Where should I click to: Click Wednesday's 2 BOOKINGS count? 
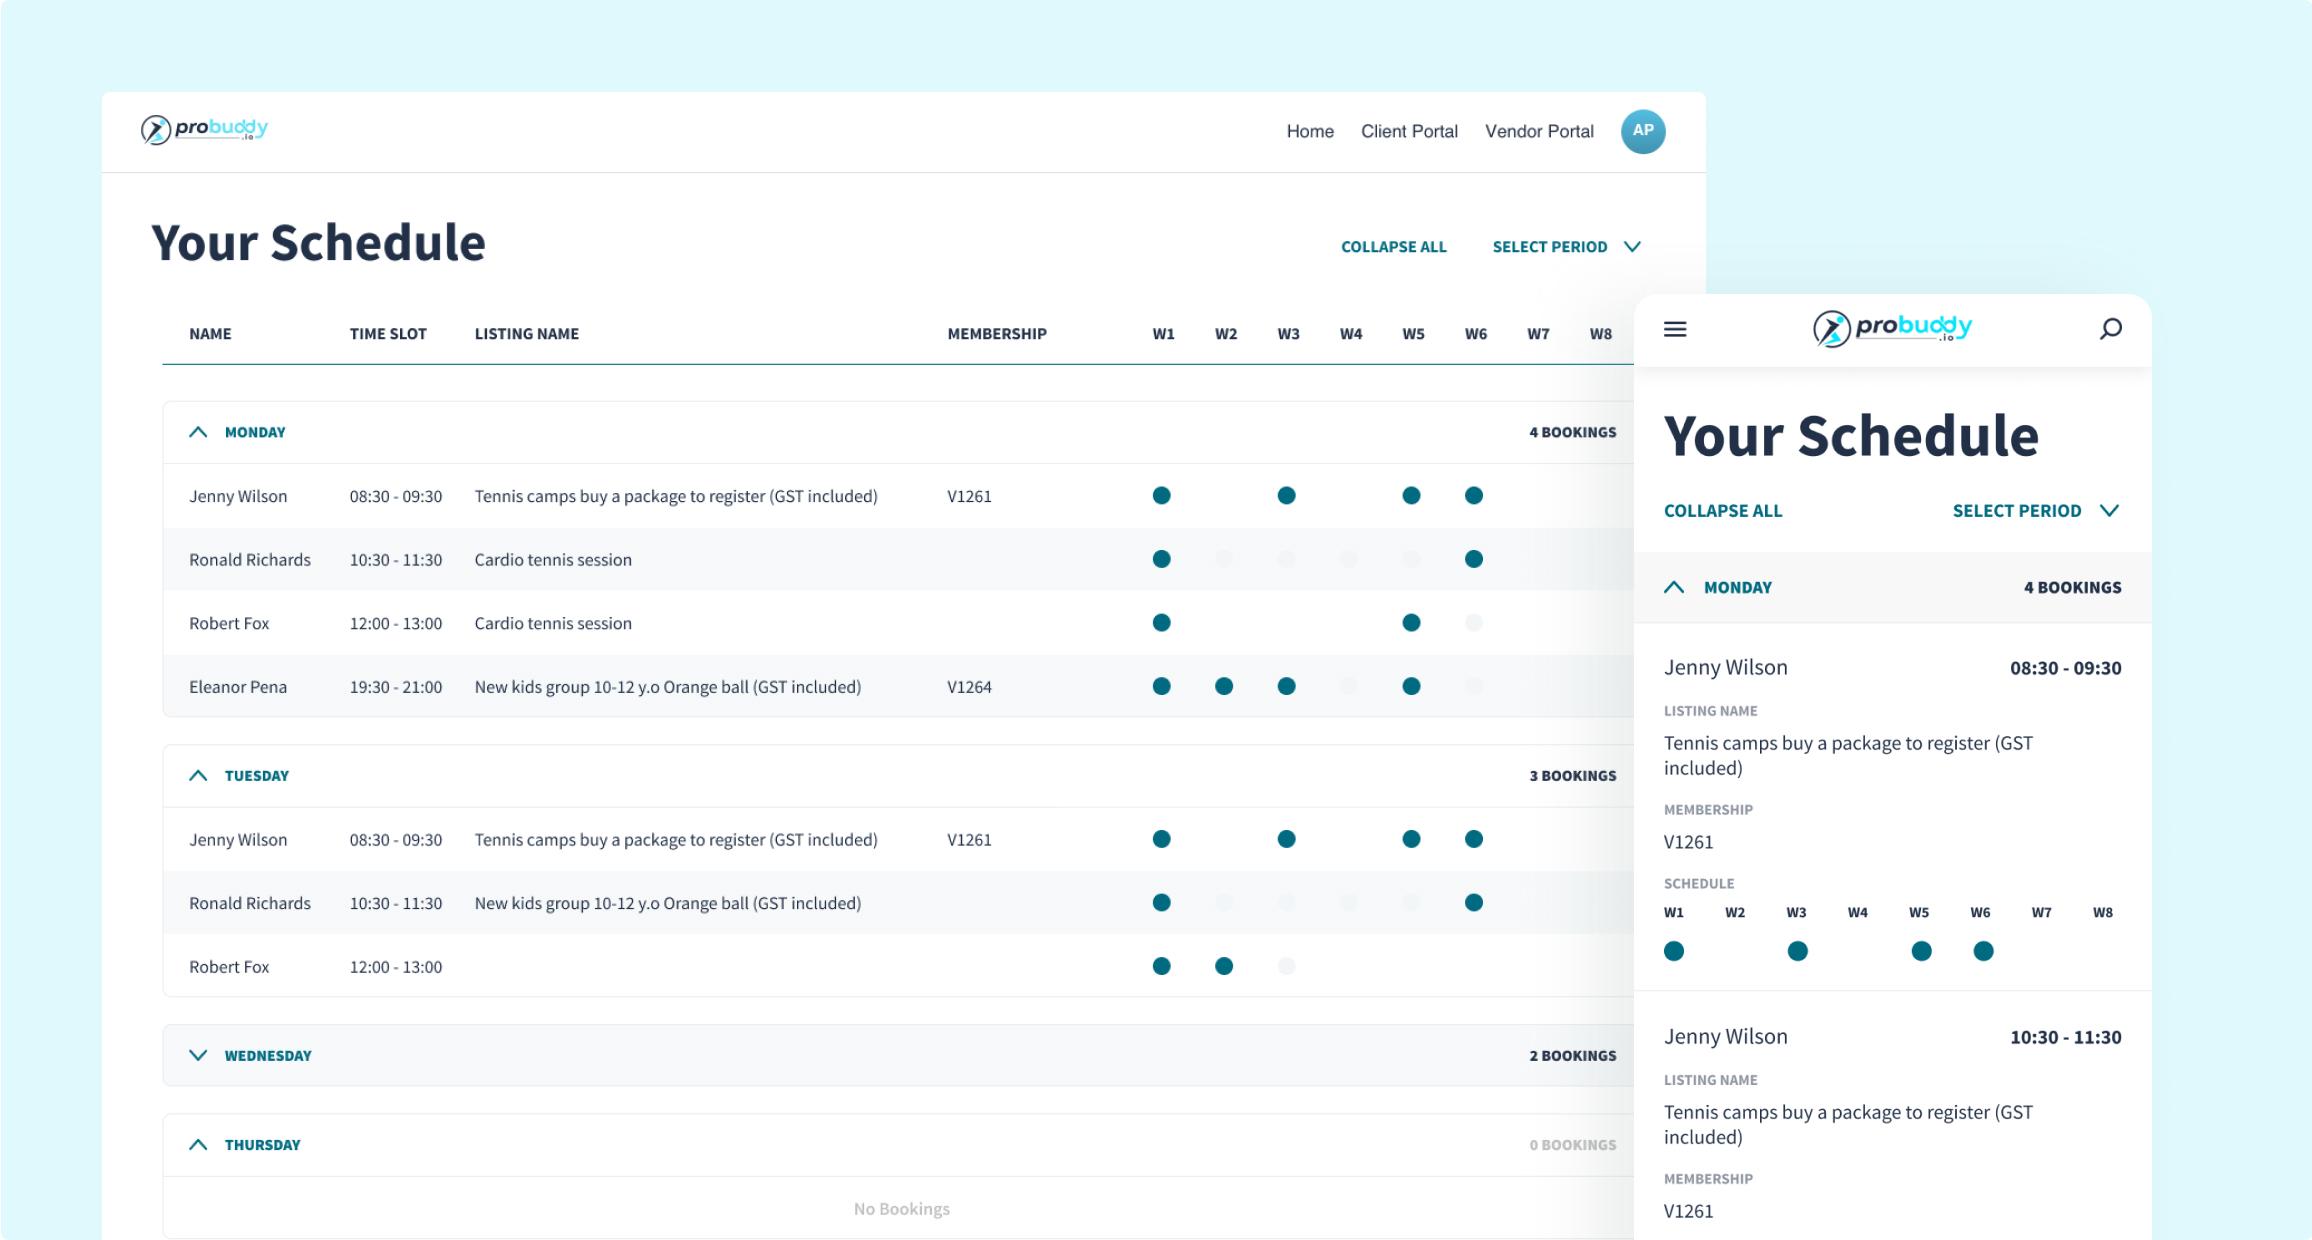(1572, 1056)
